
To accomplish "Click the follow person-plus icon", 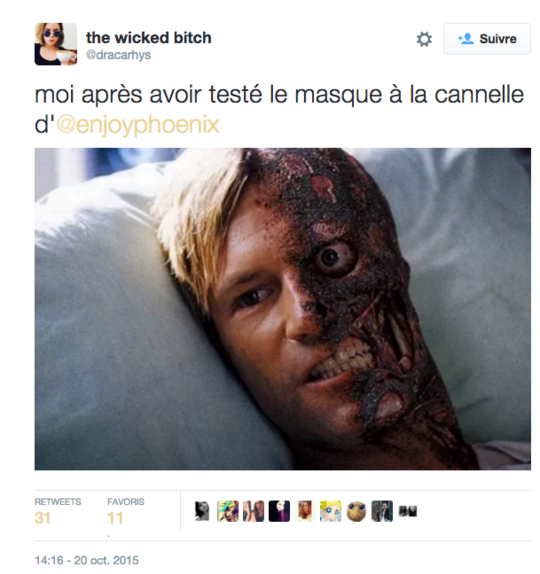I will [x=466, y=39].
